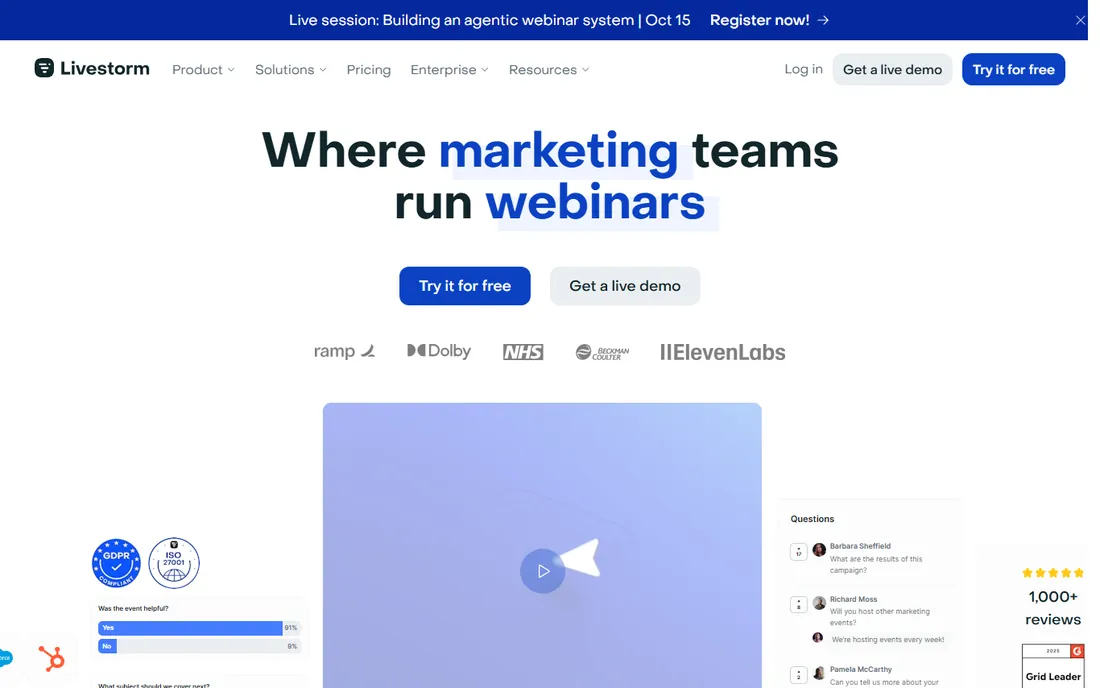
Task: Open the Pricing page
Action: click(x=368, y=69)
